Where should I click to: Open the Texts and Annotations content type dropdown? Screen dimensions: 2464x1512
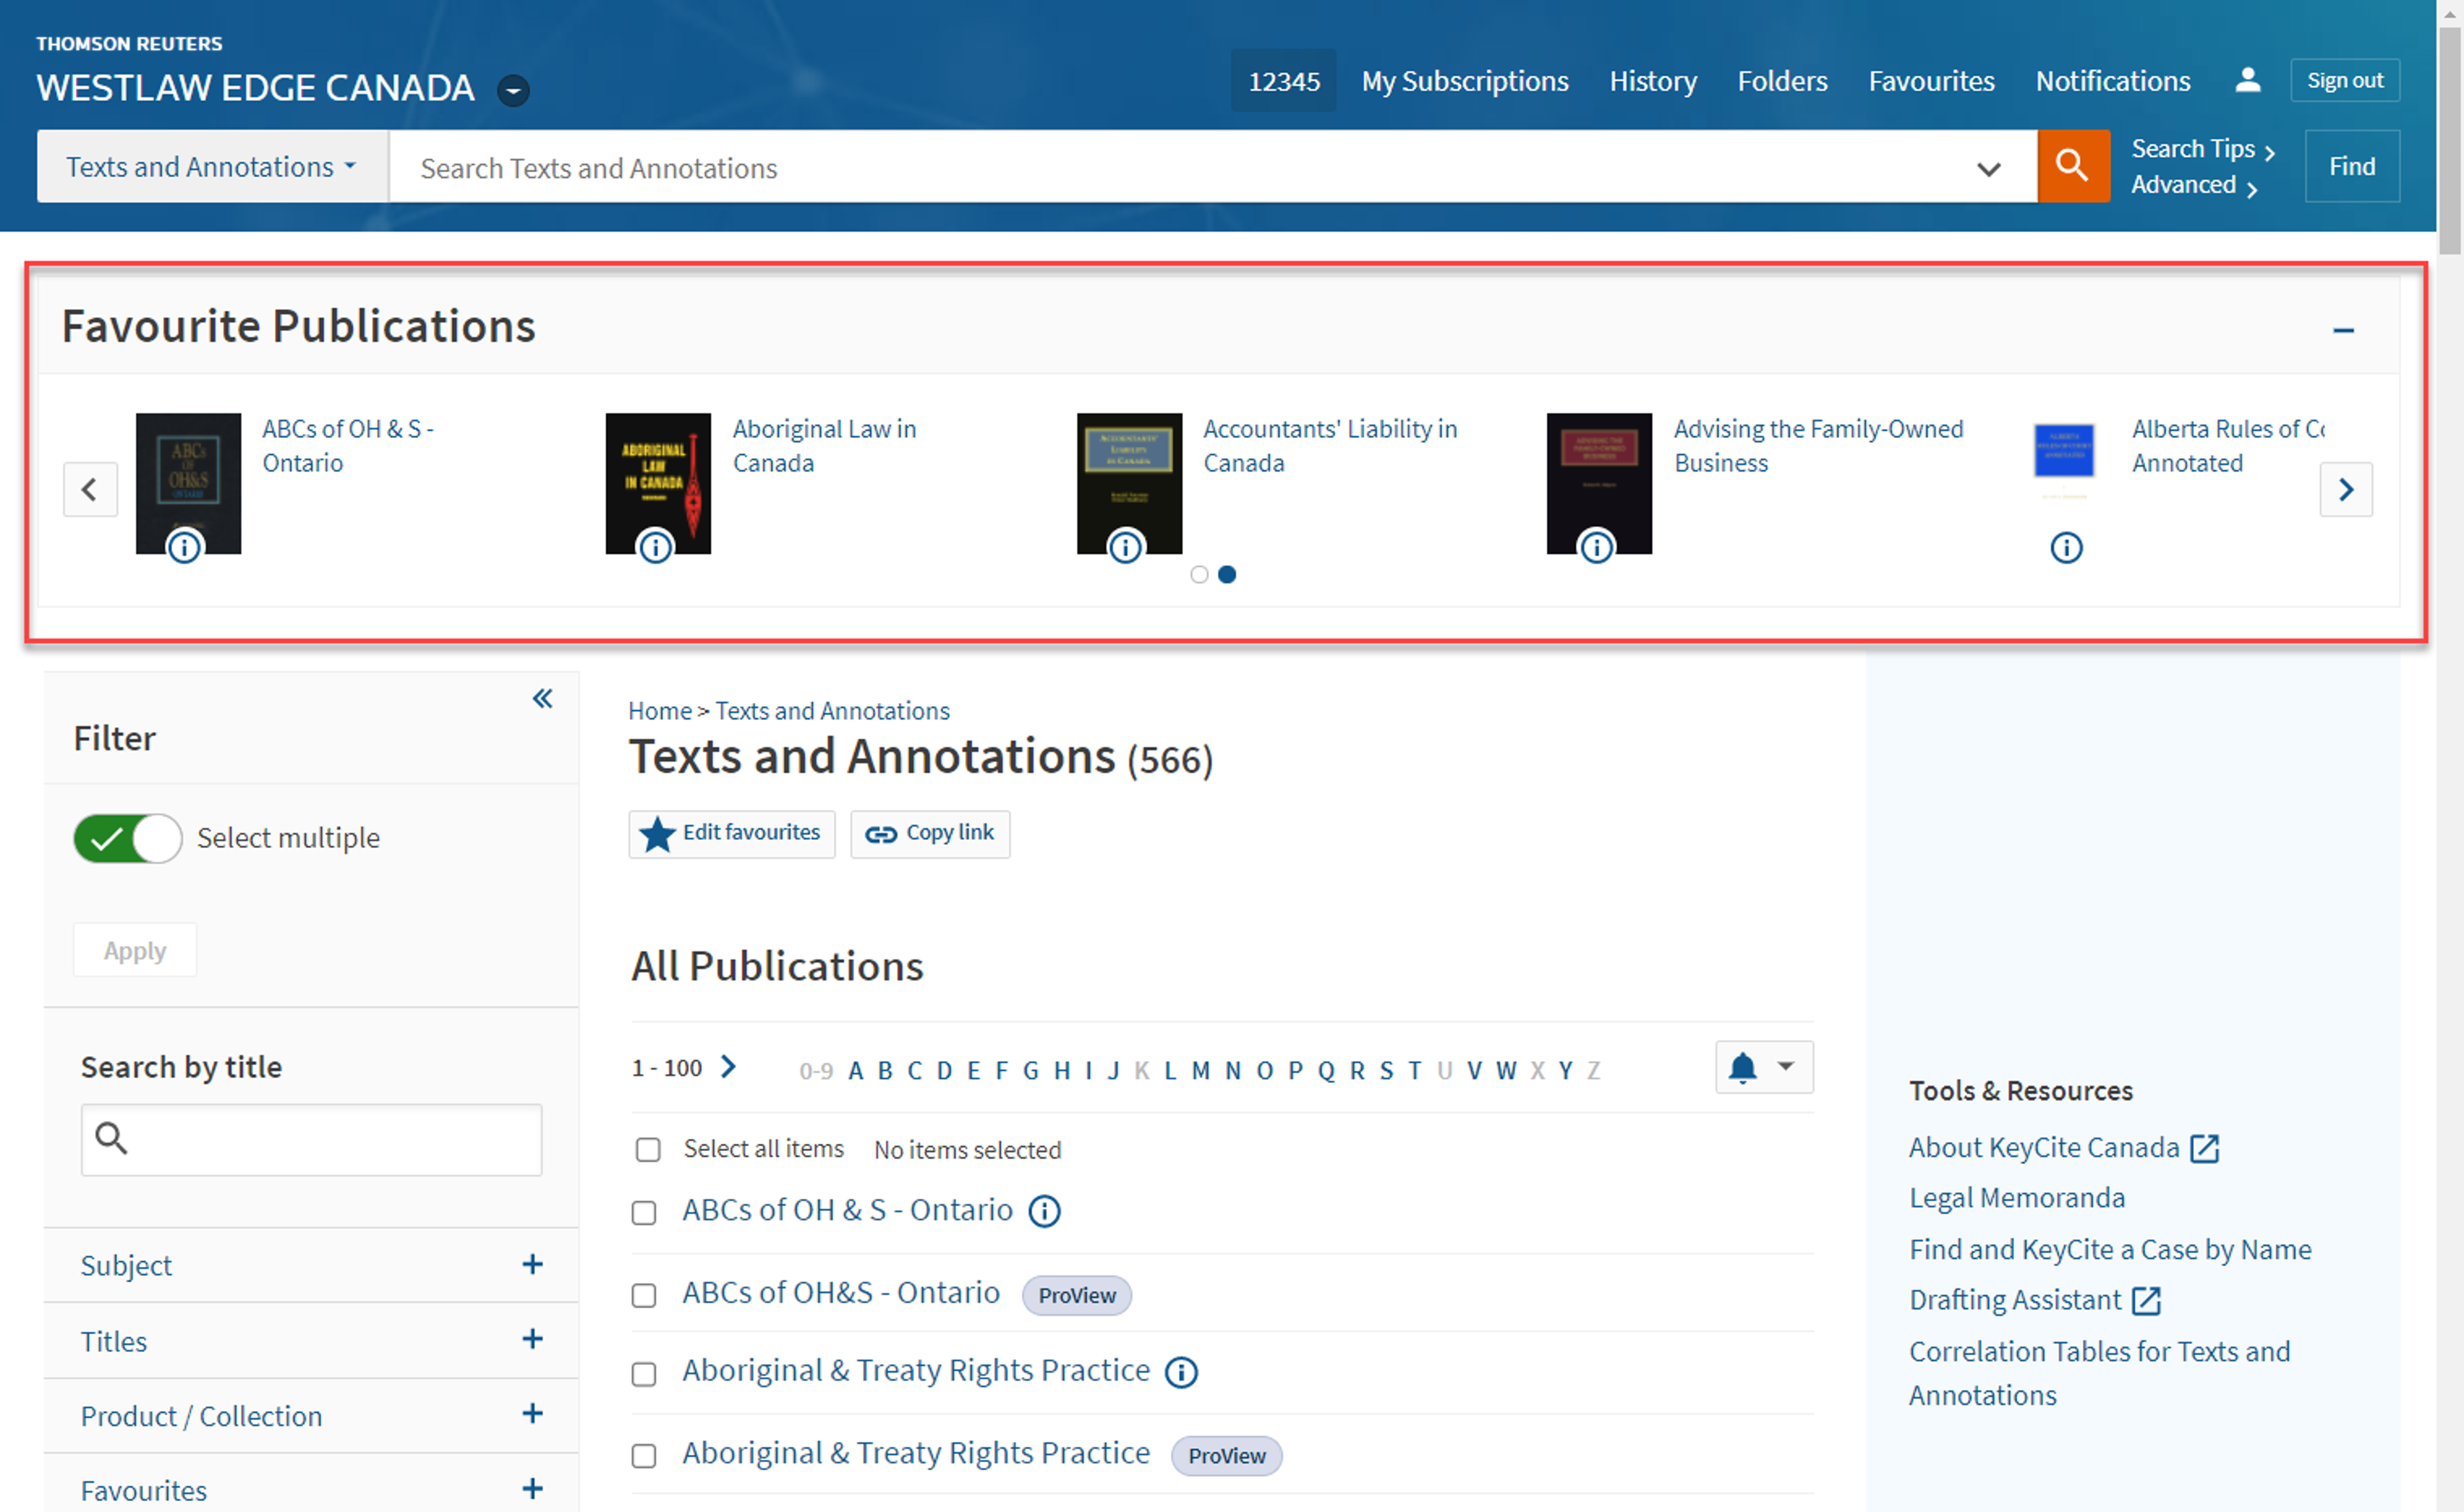click(212, 166)
